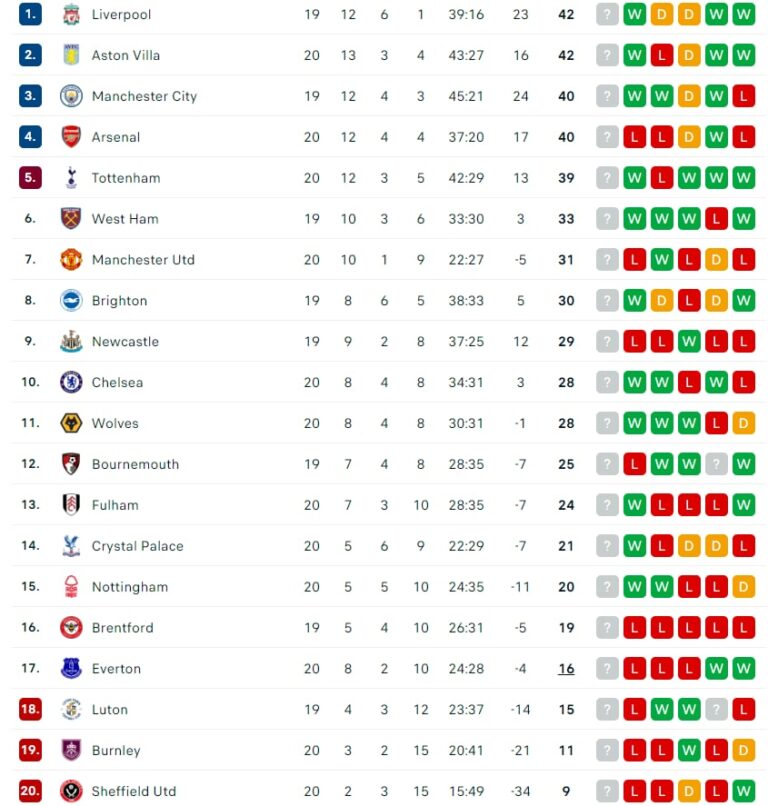Open the Crystal Palace team link
Viewport: 768px width, 806px height.
point(135,546)
